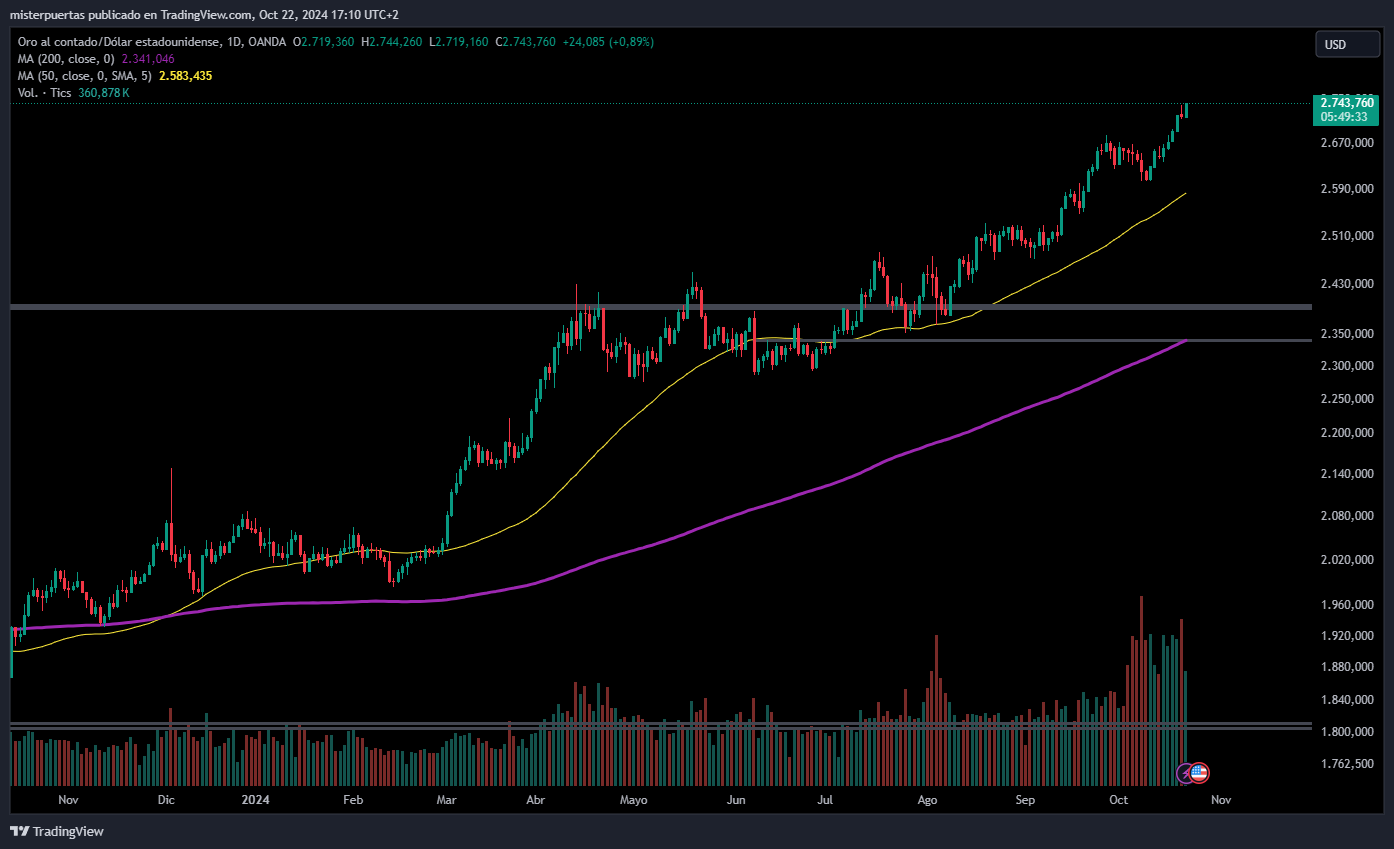Click the 1.840,000 price axis label
Viewport: 1394px width, 849px height.
pos(1348,700)
